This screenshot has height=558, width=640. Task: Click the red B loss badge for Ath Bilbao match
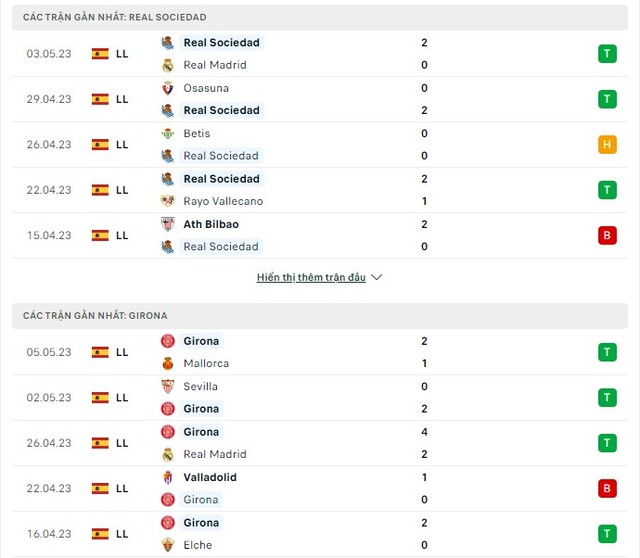[x=607, y=236]
